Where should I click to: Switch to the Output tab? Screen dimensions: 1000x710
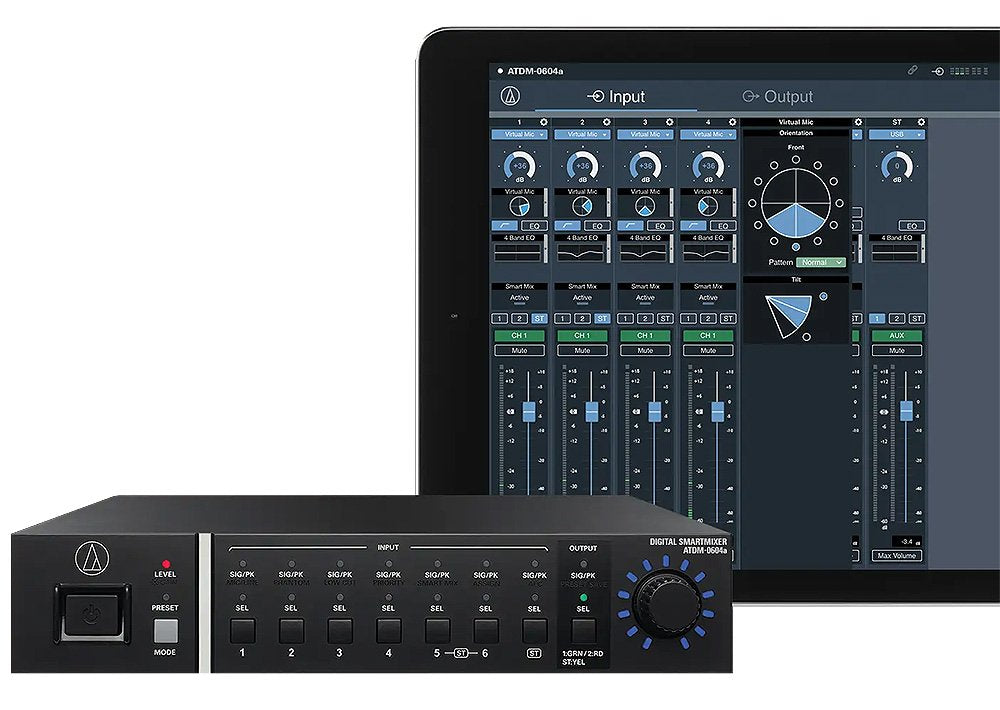click(778, 97)
